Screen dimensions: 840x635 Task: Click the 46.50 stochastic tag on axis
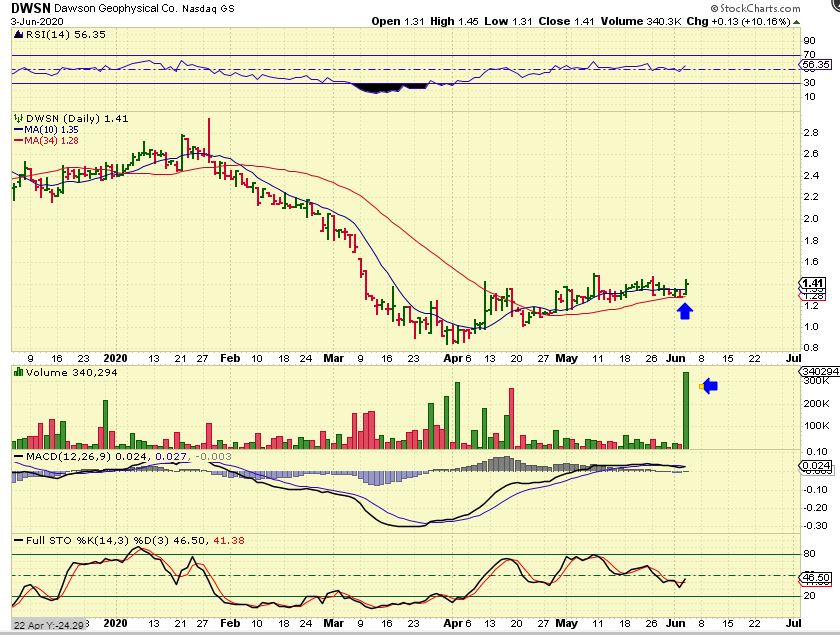click(x=816, y=578)
